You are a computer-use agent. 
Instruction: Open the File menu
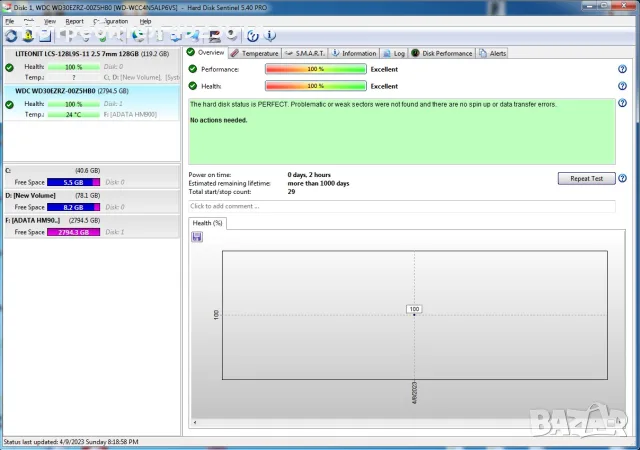pyautogui.click(x=10, y=21)
